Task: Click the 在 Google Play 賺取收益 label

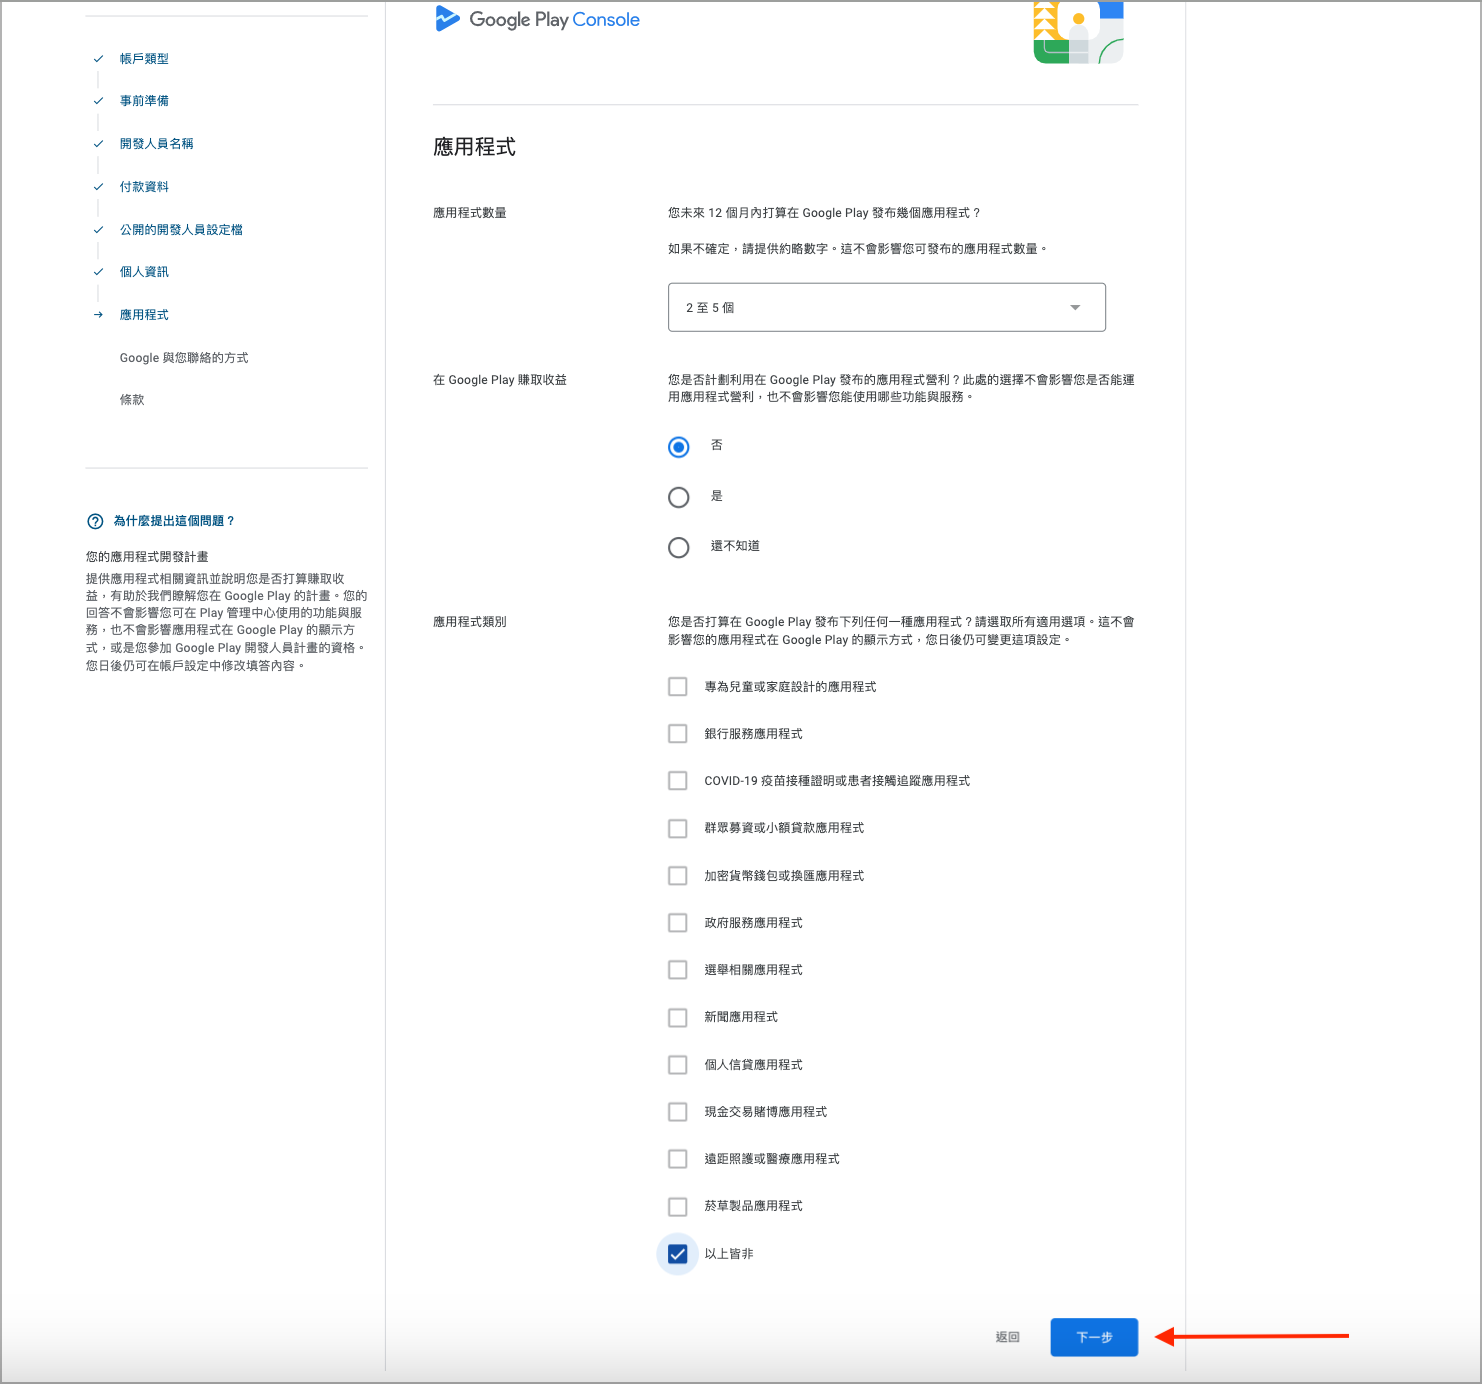Action: click(x=500, y=380)
